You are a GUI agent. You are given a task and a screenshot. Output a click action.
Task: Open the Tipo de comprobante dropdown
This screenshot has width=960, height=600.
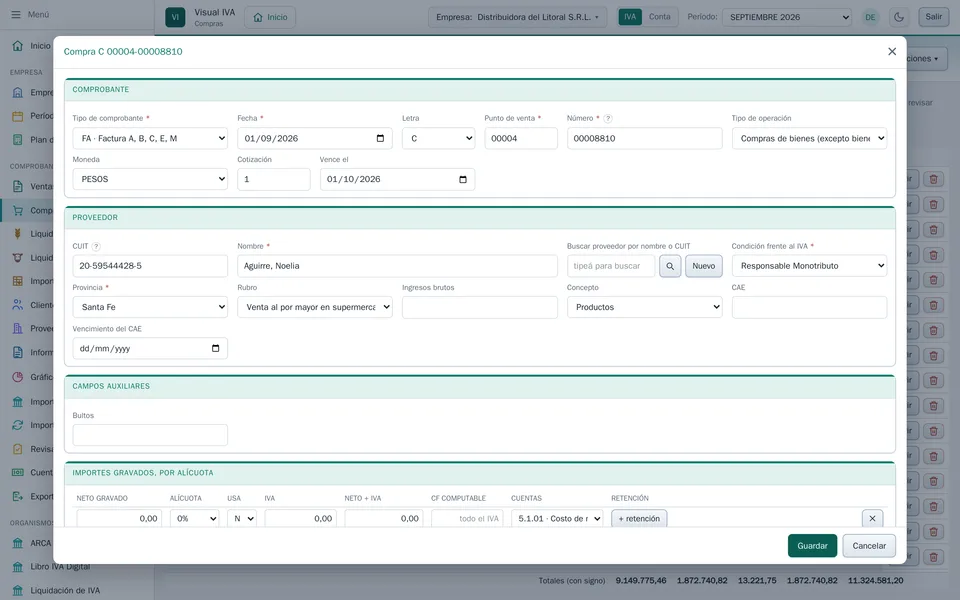(x=150, y=138)
